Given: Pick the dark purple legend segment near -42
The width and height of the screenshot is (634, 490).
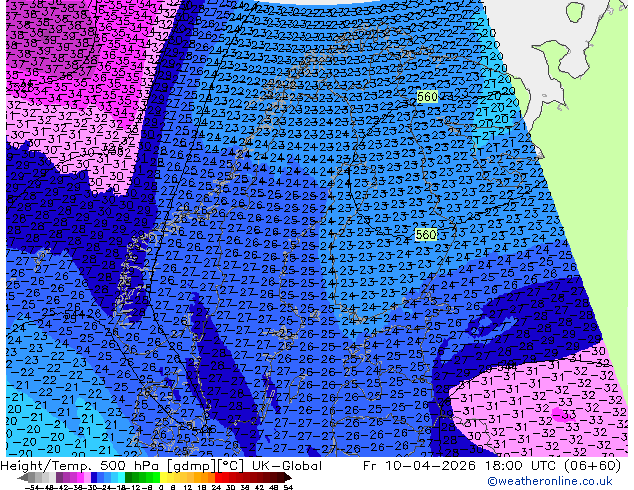Looking at the screenshot, I should (59, 478).
